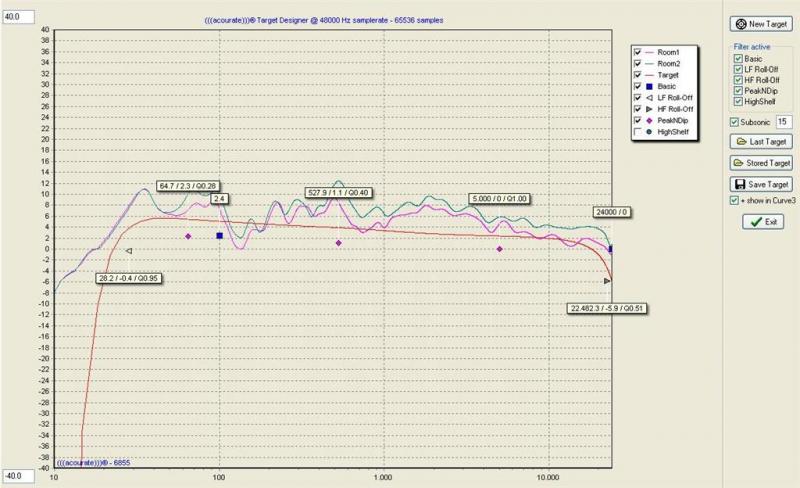The height and width of the screenshot is (488, 800).
Task: Click the '527.9 / 1.1 / Q0.40' label
Action: coord(338,193)
